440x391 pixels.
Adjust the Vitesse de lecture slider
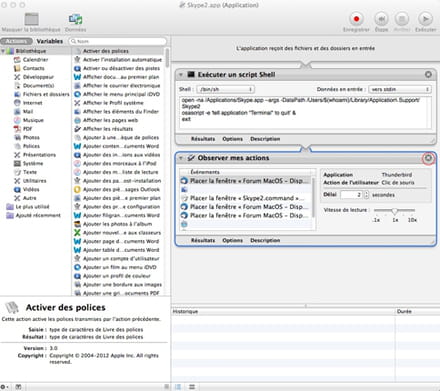tap(394, 211)
